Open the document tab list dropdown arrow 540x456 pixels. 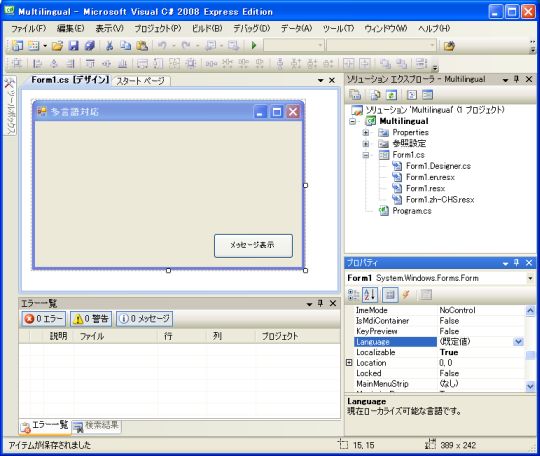coord(321,80)
